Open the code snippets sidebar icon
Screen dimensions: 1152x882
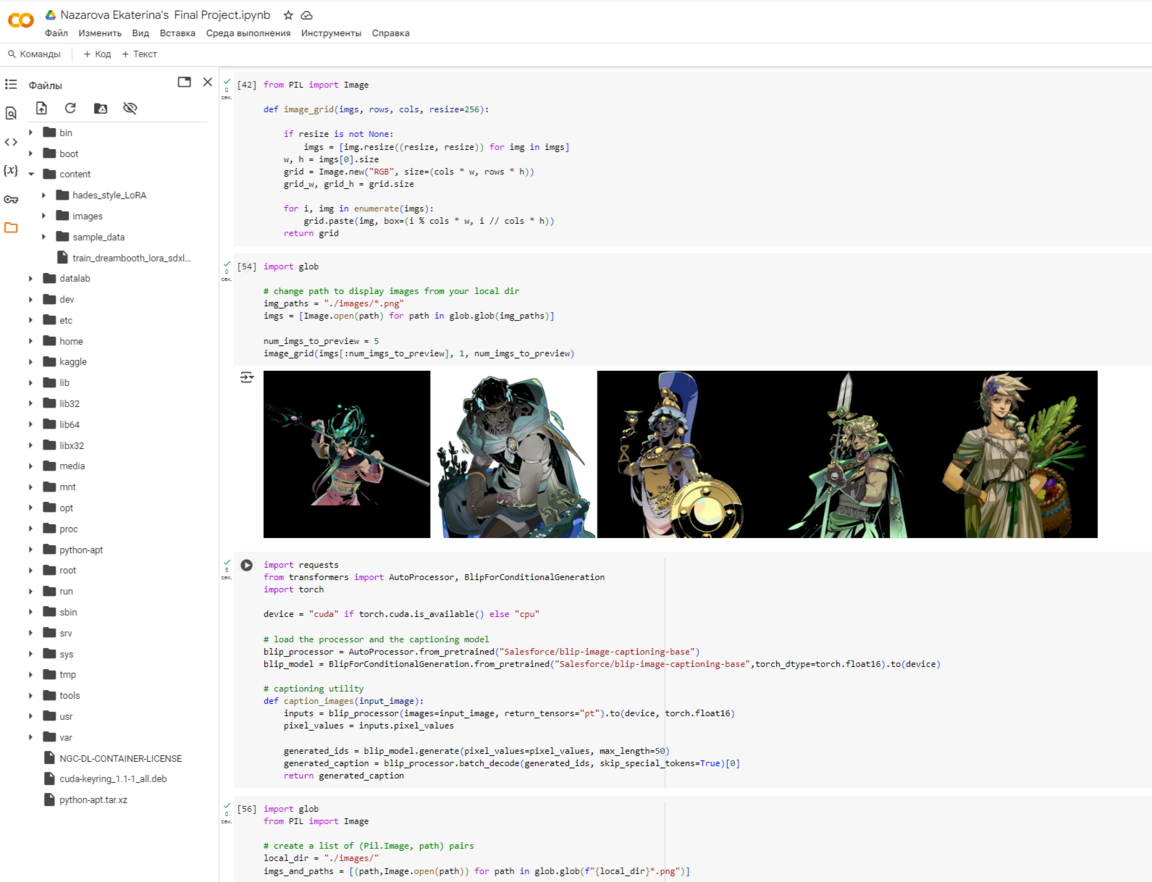[11, 142]
